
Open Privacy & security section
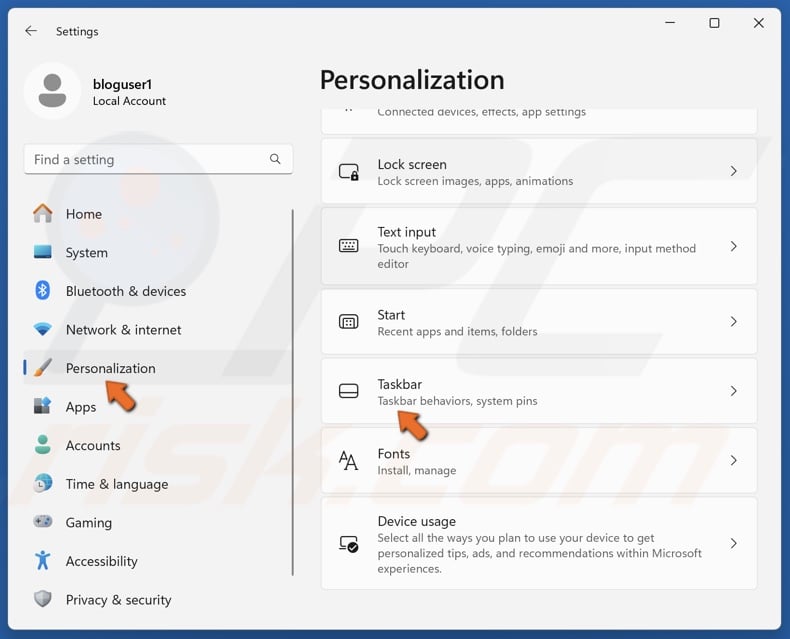(x=157, y=599)
